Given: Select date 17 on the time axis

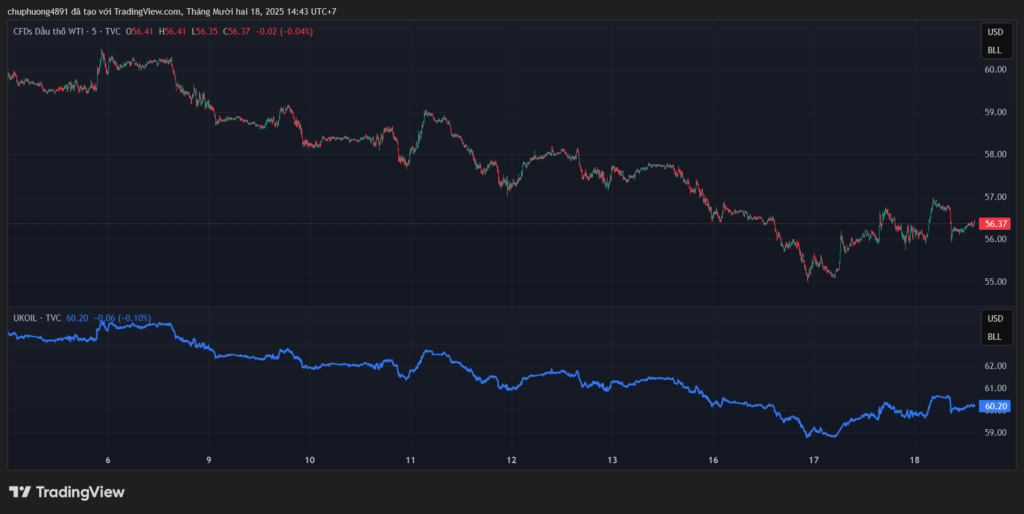Looking at the screenshot, I should [814, 460].
